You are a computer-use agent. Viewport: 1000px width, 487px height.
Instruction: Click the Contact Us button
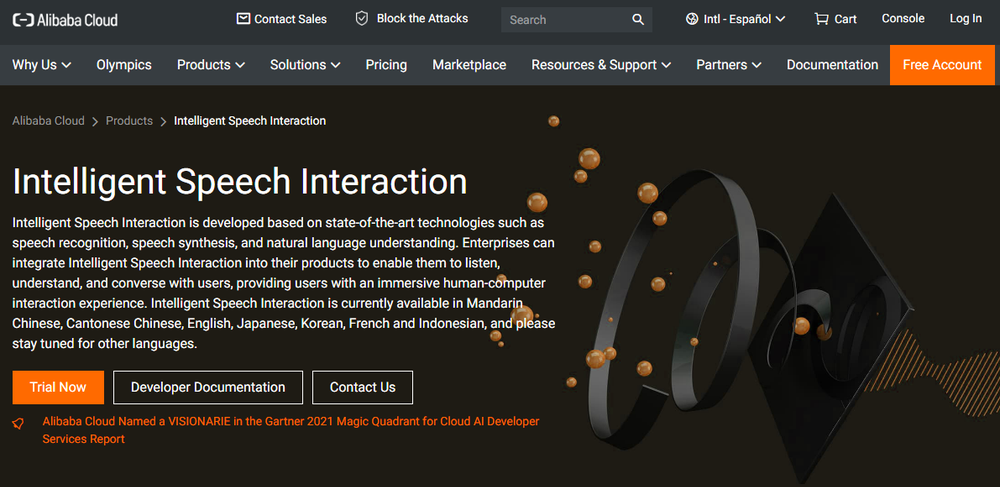pyautogui.click(x=362, y=388)
